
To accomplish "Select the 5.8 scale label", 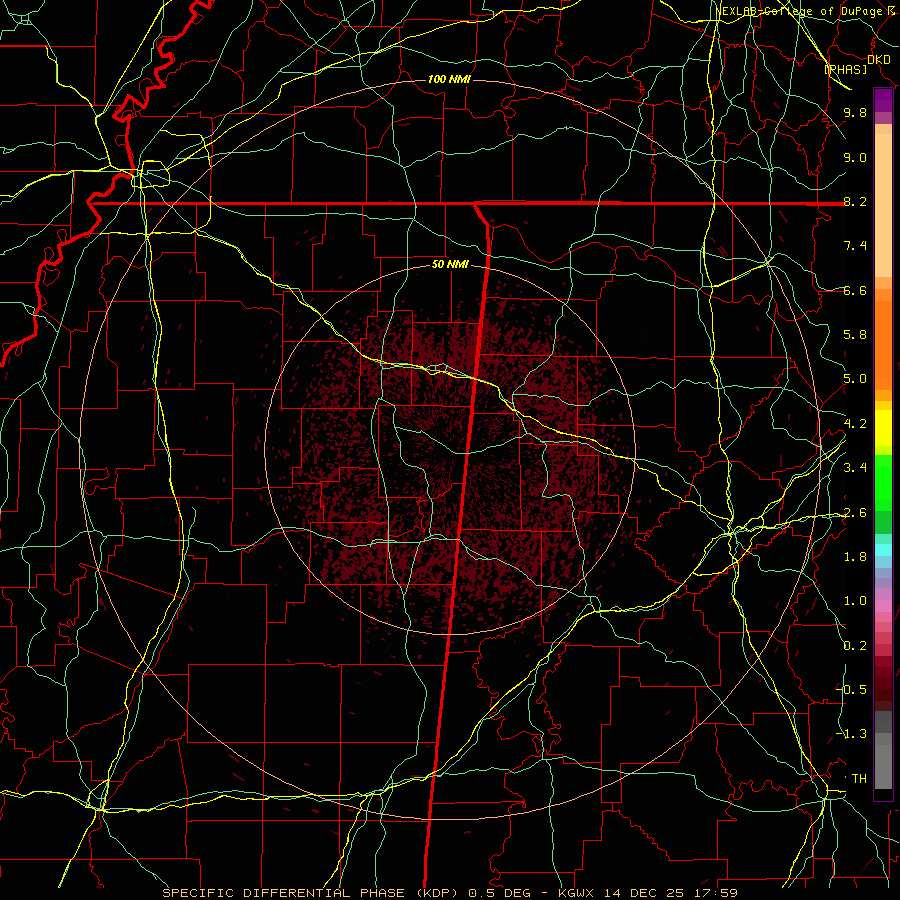I will tap(855, 335).
